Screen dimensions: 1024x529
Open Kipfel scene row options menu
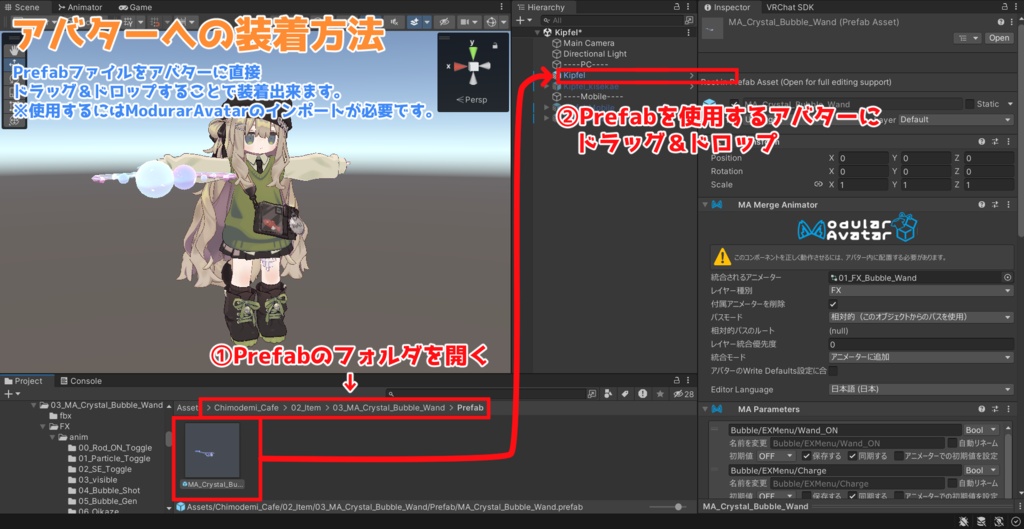point(688,32)
